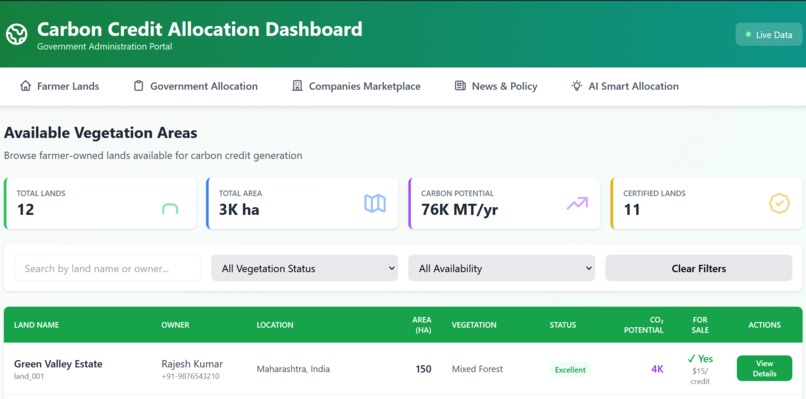Image resolution: width=806 pixels, height=399 pixels.
Task: Open the All Availability dropdown
Action: [502, 268]
